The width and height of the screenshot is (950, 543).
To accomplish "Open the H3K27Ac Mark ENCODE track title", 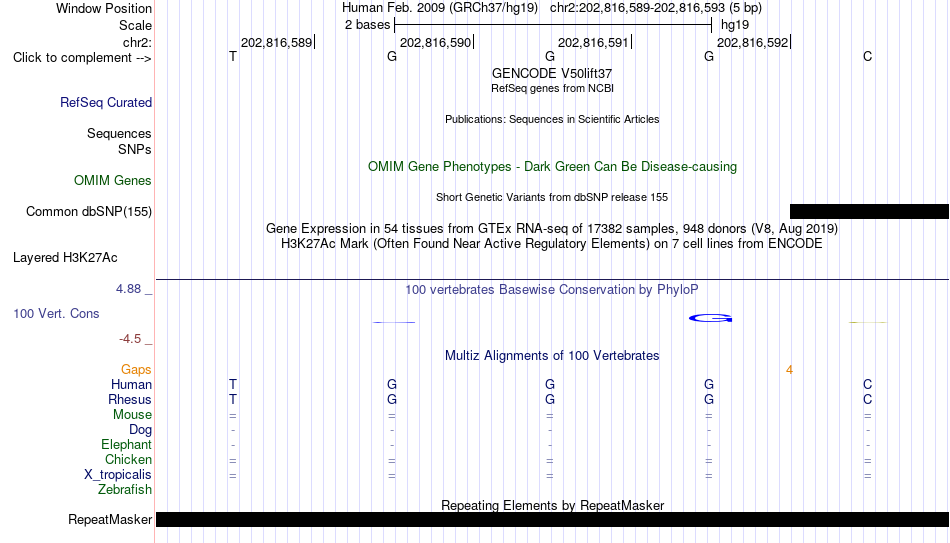I will (x=552, y=244).
